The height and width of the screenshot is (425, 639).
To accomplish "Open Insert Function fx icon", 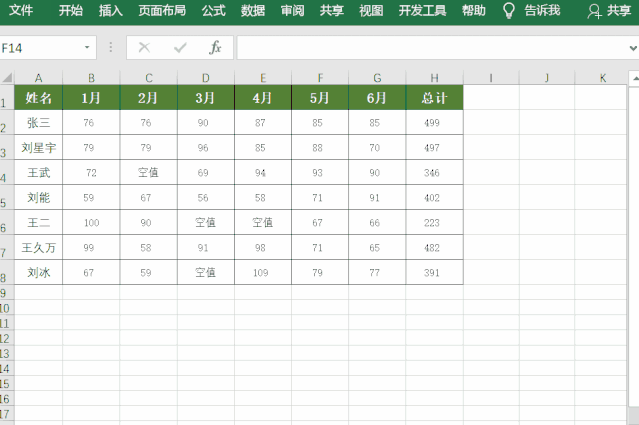I will [215, 48].
